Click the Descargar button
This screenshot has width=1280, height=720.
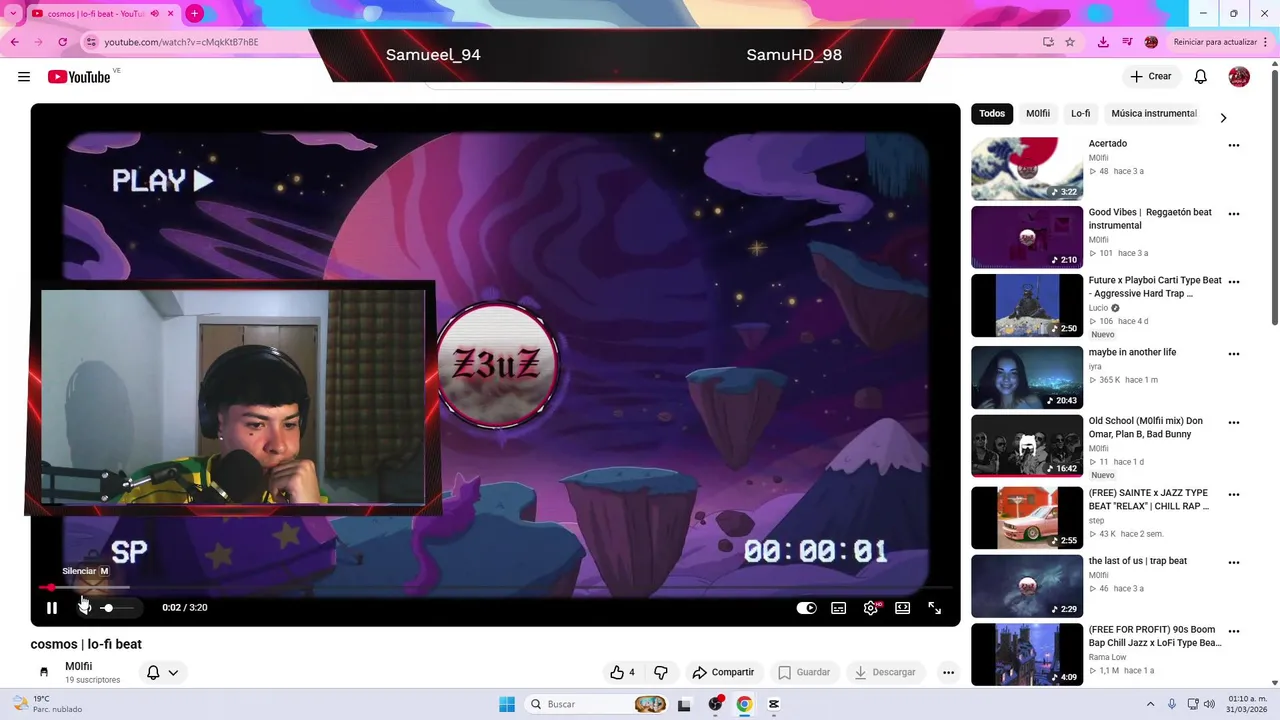(885, 672)
